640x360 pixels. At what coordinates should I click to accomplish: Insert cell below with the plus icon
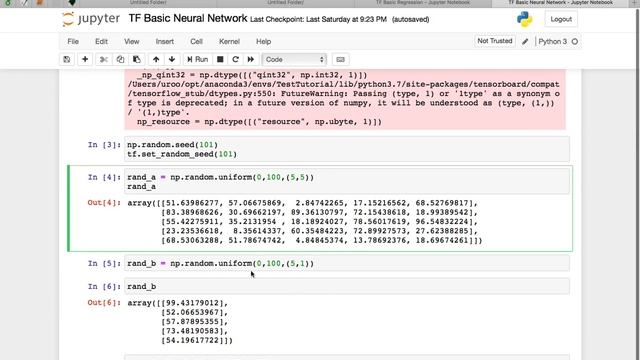coord(85,60)
